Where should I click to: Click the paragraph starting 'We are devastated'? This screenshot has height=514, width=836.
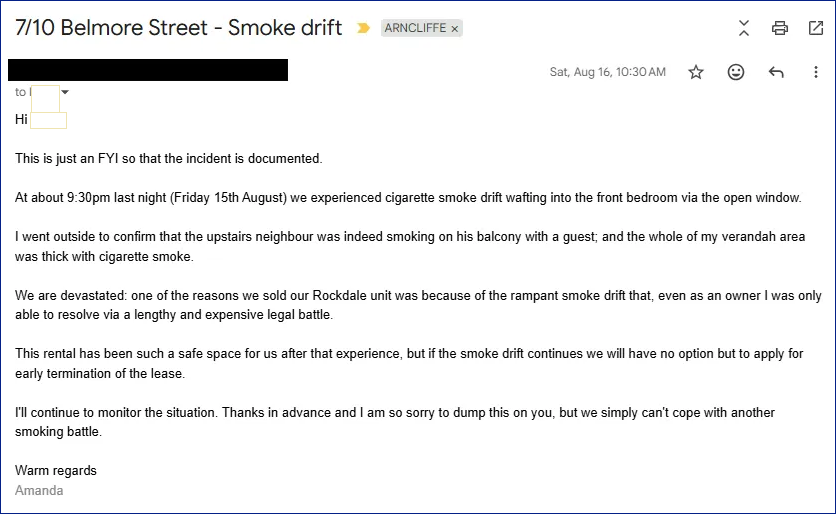point(418,305)
